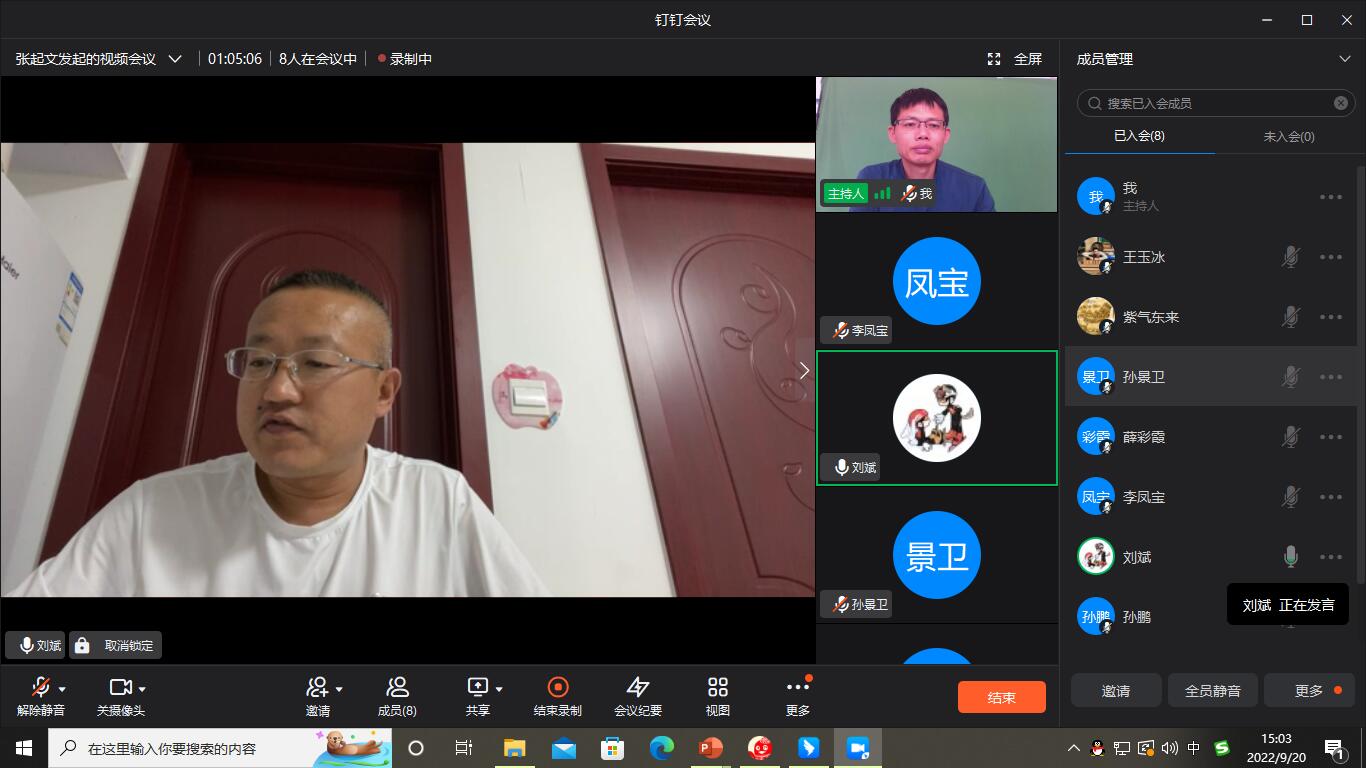Open File Explorer from the taskbar
The height and width of the screenshot is (768, 1366).
coord(515,748)
